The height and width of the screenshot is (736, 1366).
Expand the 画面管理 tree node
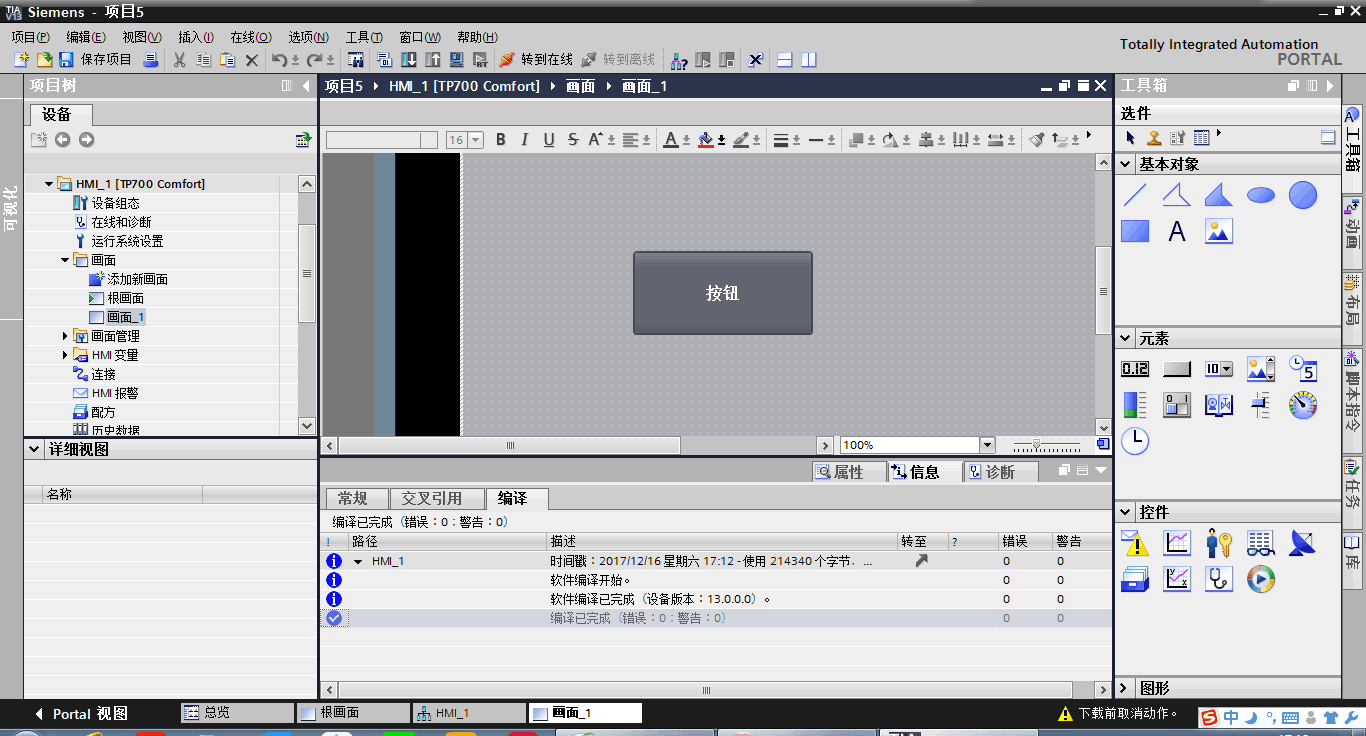(x=65, y=336)
